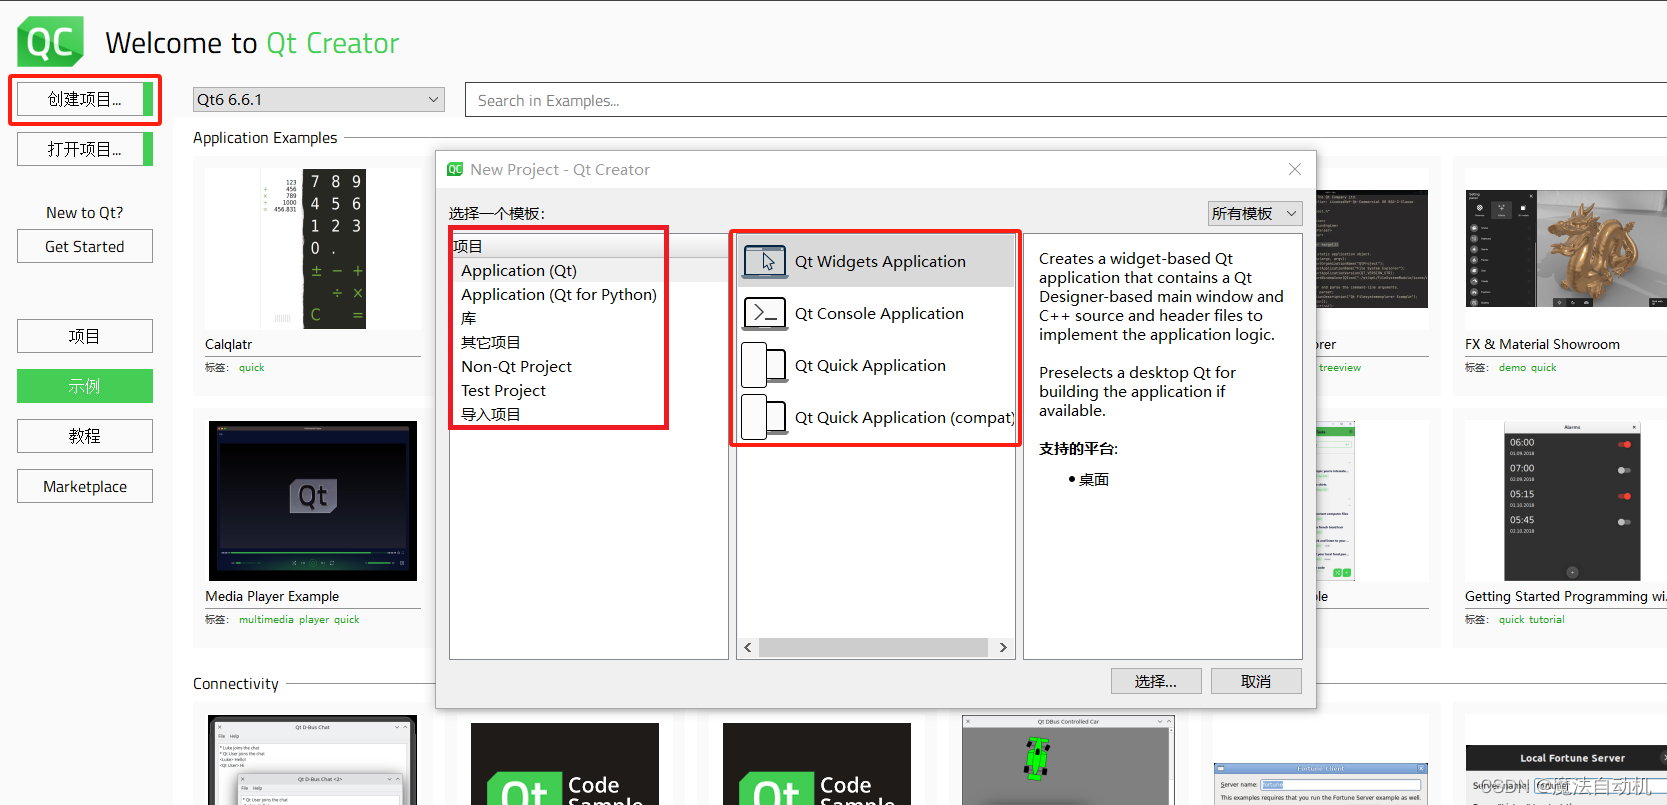Image resolution: width=1667 pixels, height=805 pixels.
Task: Open Getting Started Programming example thumbnail
Action: coord(1572,501)
